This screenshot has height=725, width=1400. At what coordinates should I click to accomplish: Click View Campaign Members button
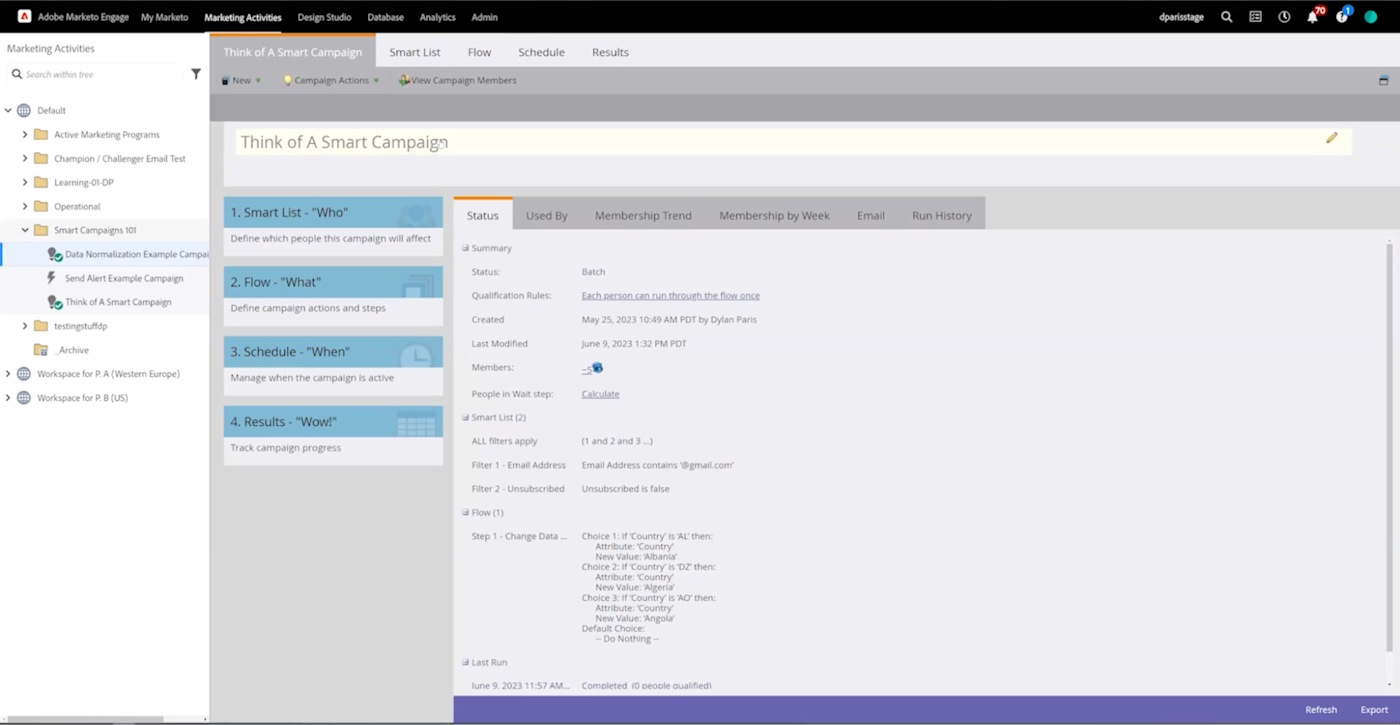[x=458, y=80]
